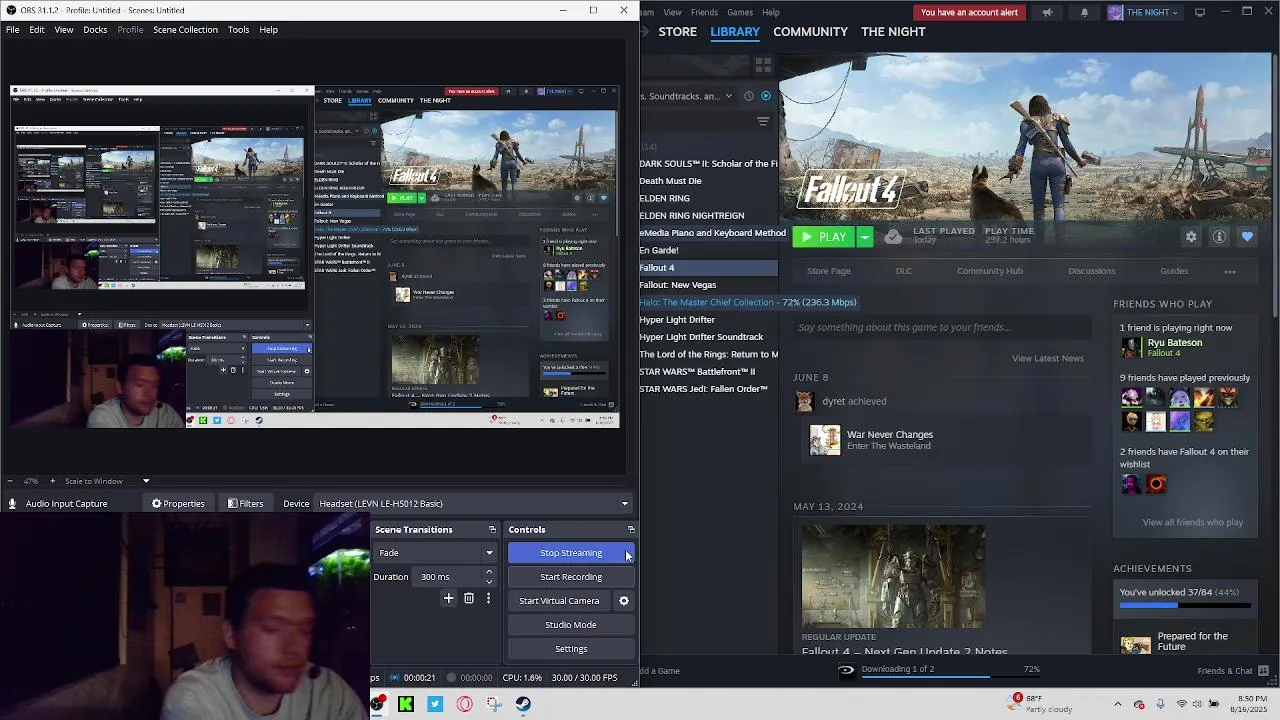This screenshot has height=720, width=1280.
Task: Increase transition duration stepper arrow
Action: 489,572
